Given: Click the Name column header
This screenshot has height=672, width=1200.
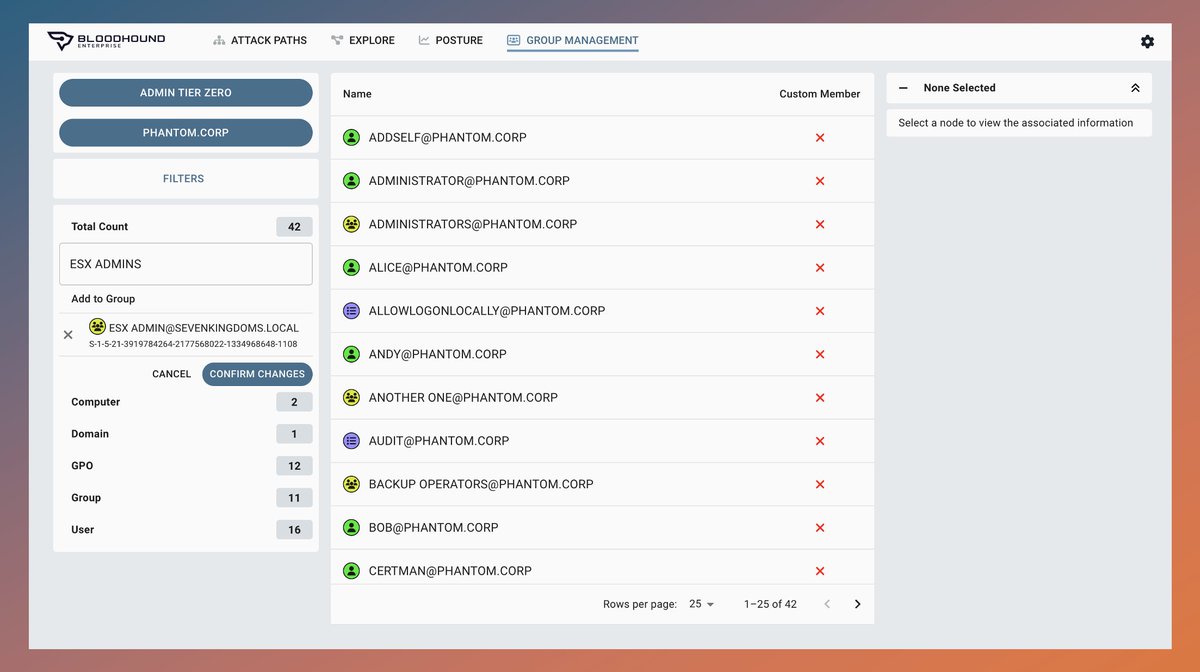Looking at the screenshot, I should pyautogui.click(x=357, y=94).
